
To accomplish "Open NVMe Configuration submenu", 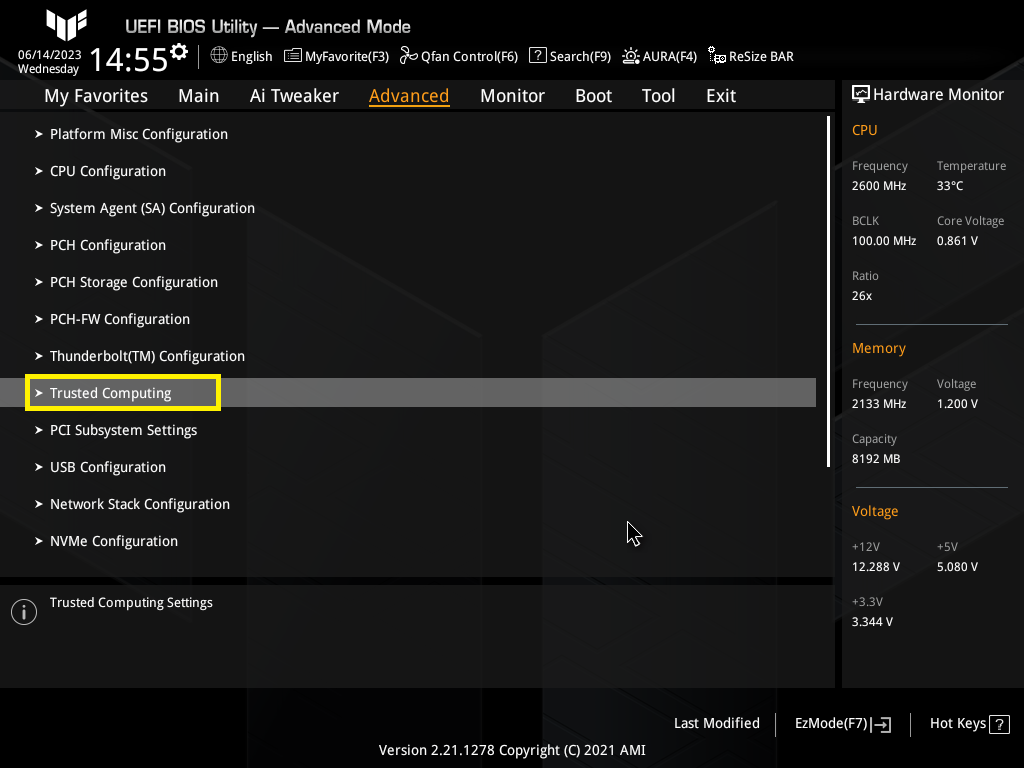I will pos(114,541).
